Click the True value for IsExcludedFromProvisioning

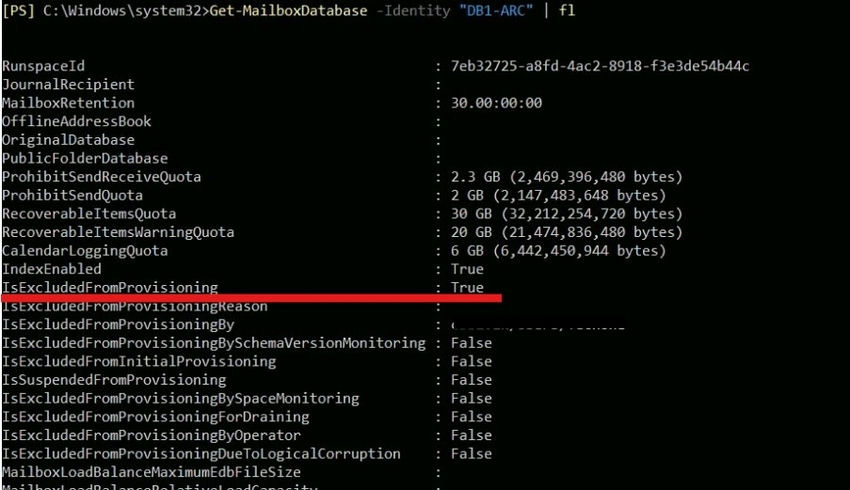point(467,287)
